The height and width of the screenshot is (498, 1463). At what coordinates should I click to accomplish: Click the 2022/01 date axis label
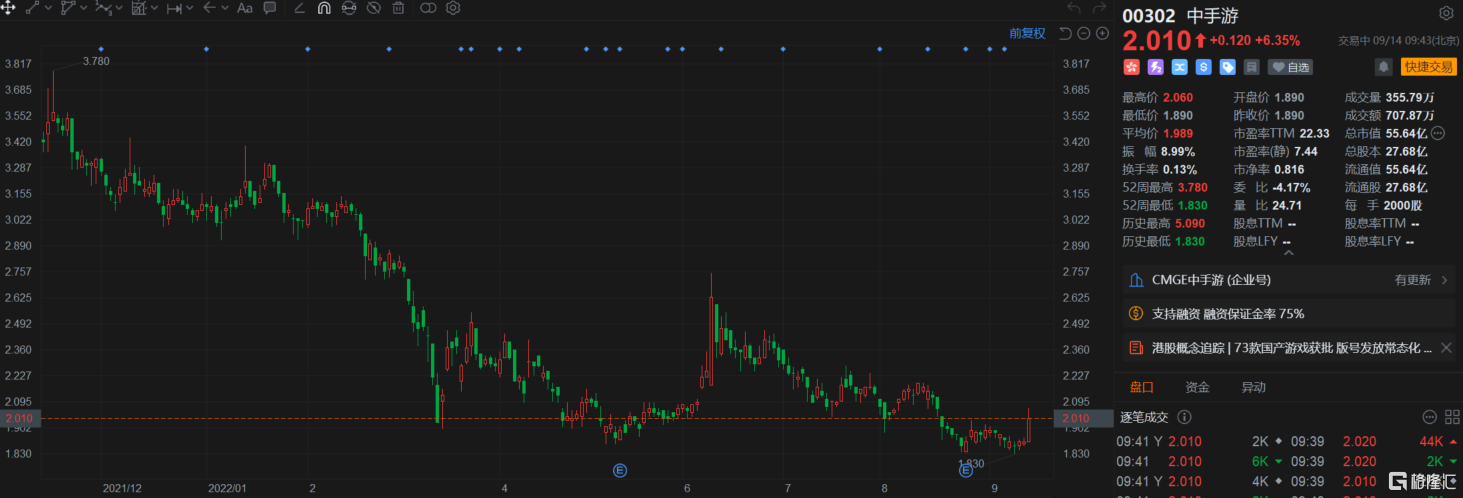(227, 488)
